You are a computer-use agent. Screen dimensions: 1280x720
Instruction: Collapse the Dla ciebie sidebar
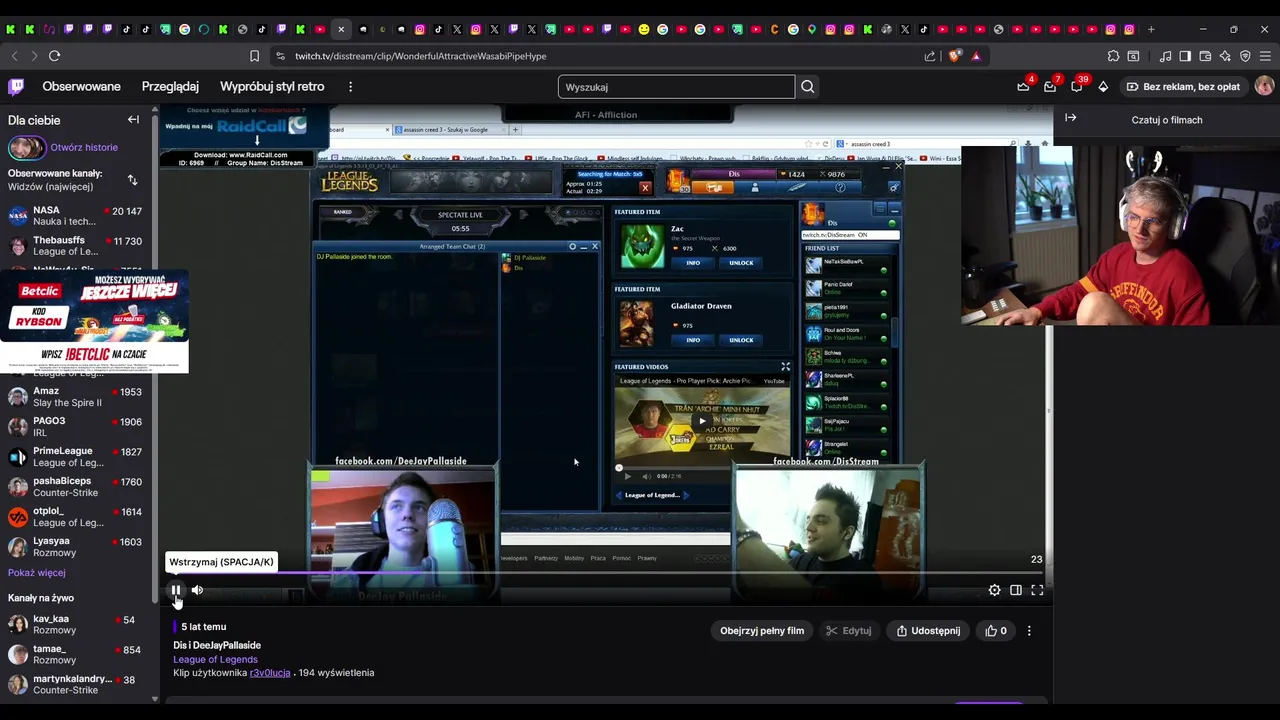tap(133, 120)
